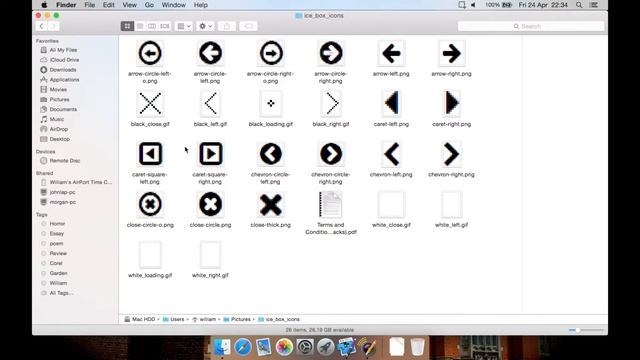The height and width of the screenshot is (360, 640).
Task: Select the close-thick.png file icon
Action: [x=271, y=204]
